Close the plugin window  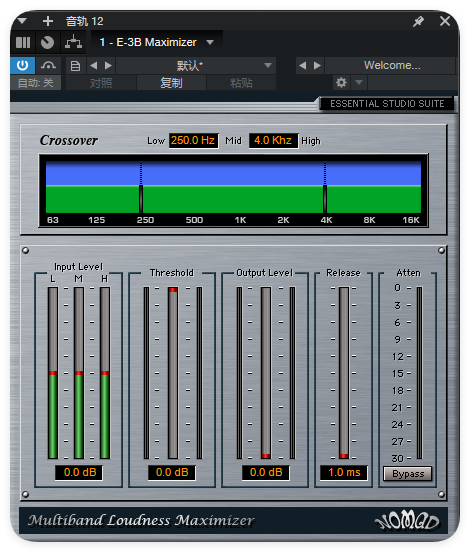[x=445, y=21]
